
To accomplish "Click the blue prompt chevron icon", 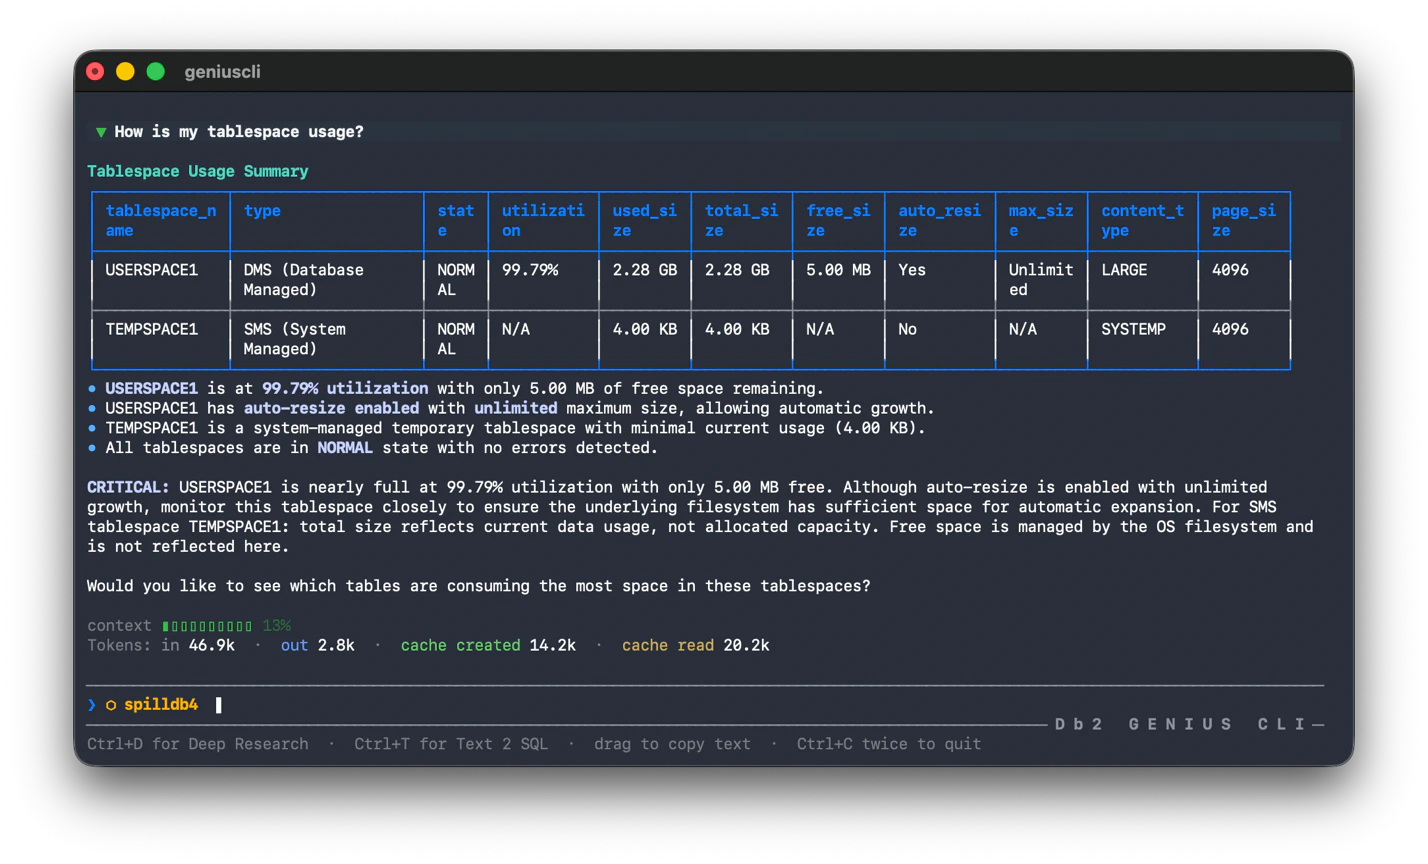I will [92, 705].
